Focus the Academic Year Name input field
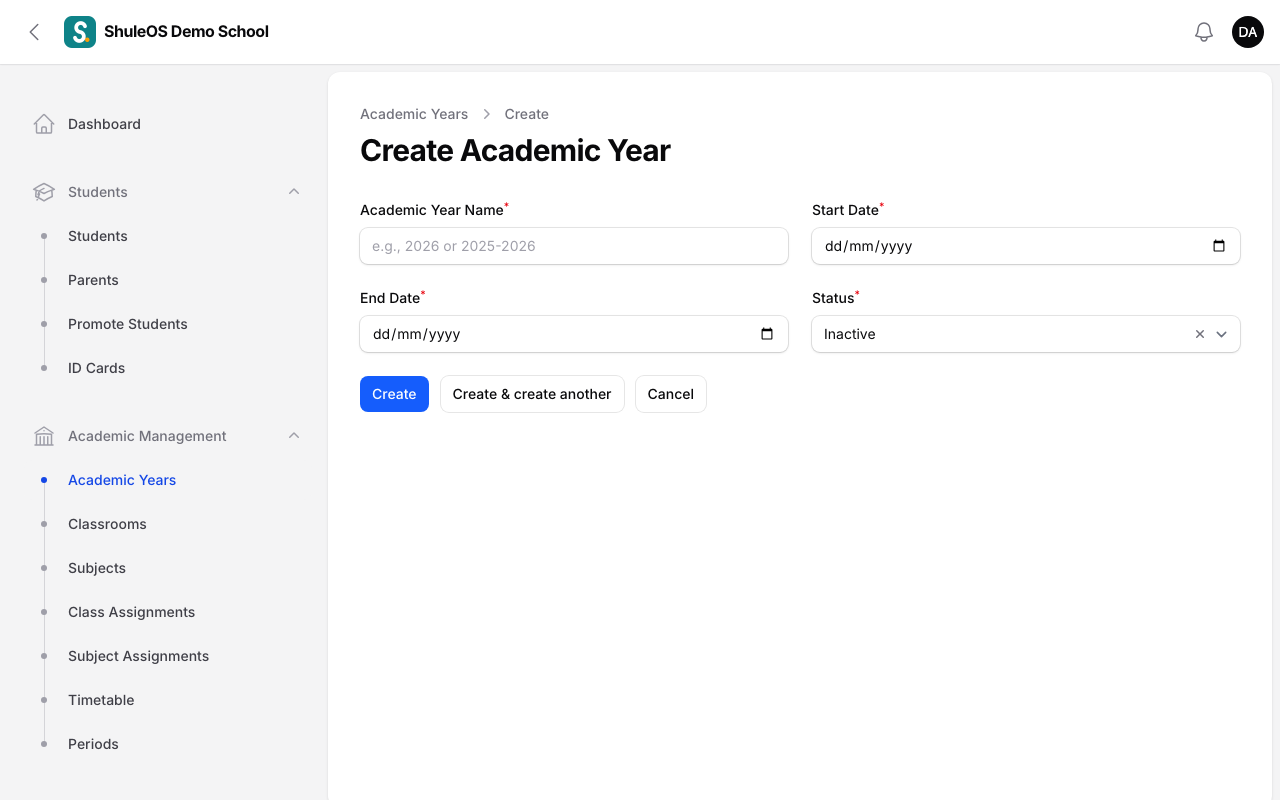The image size is (1280, 800). click(574, 246)
